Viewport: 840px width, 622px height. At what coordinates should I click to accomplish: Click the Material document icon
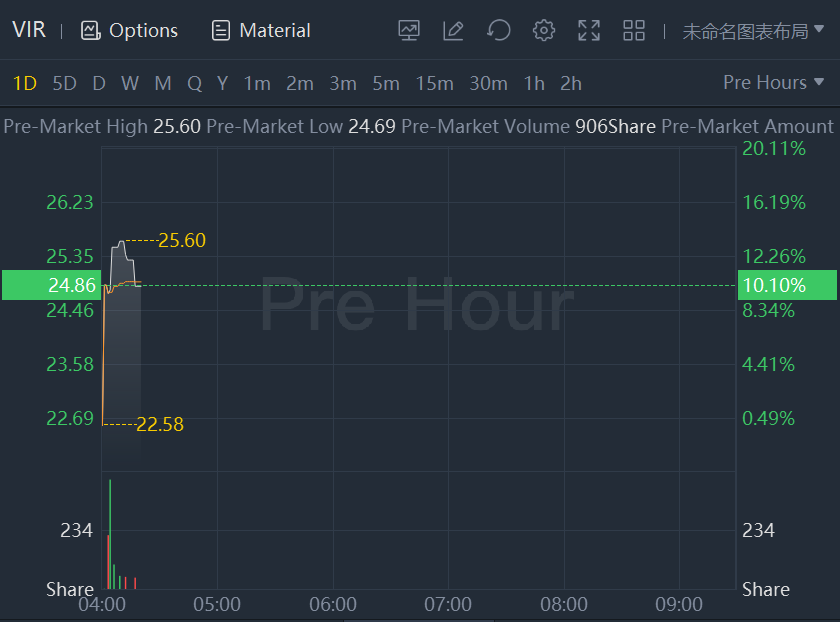tap(221, 30)
